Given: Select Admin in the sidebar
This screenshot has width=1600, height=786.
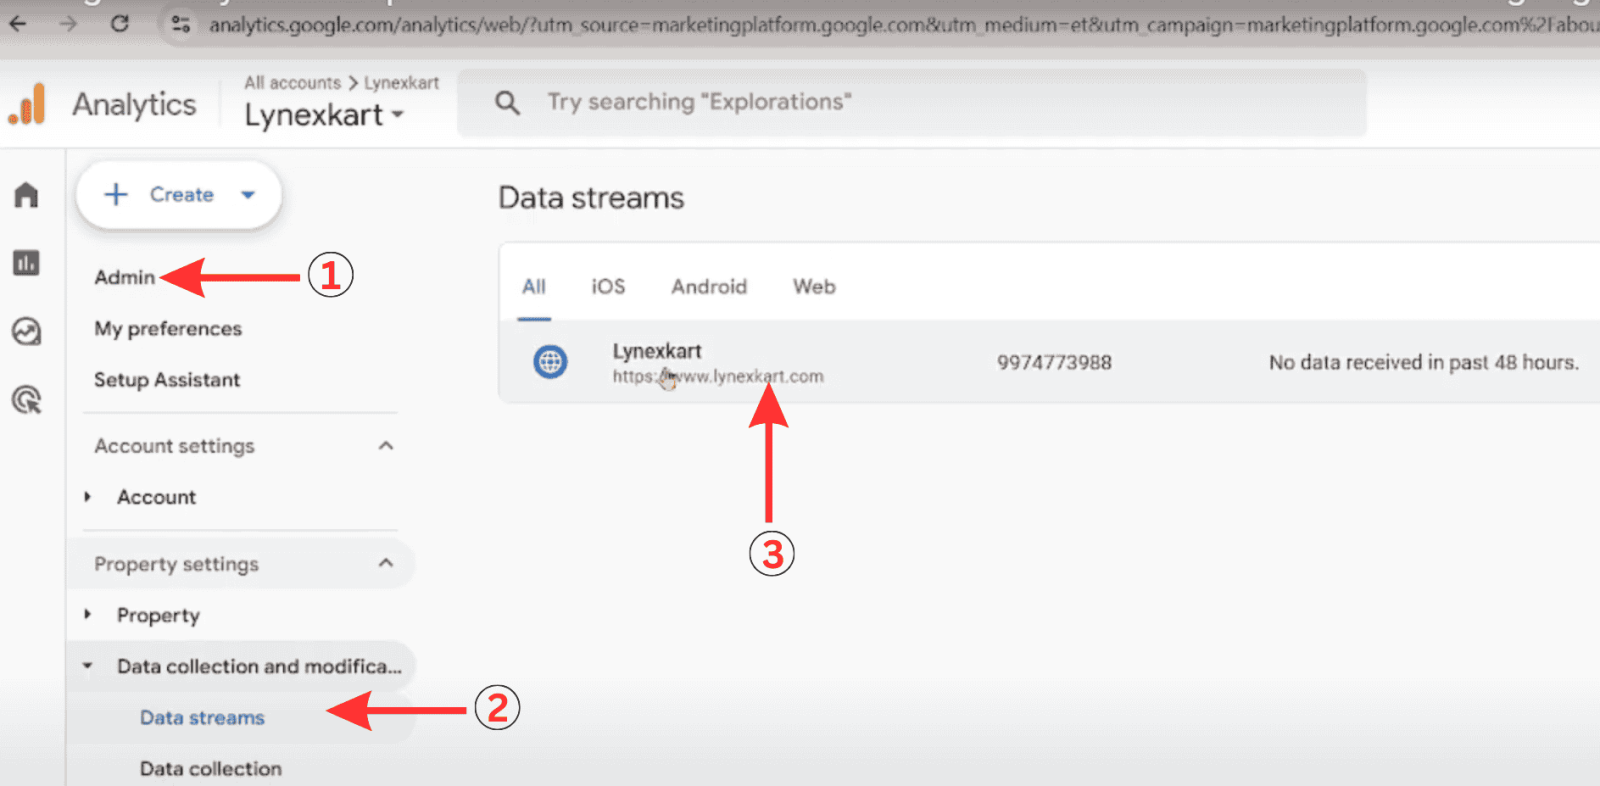Looking at the screenshot, I should click(x=125, y=277).
